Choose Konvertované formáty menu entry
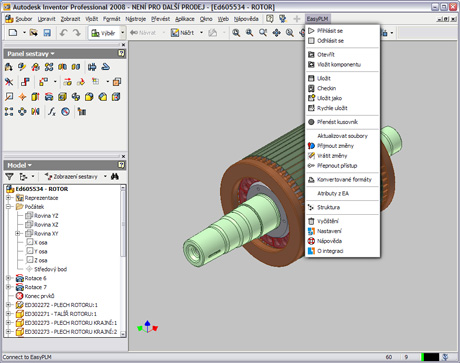 (342, 179)
